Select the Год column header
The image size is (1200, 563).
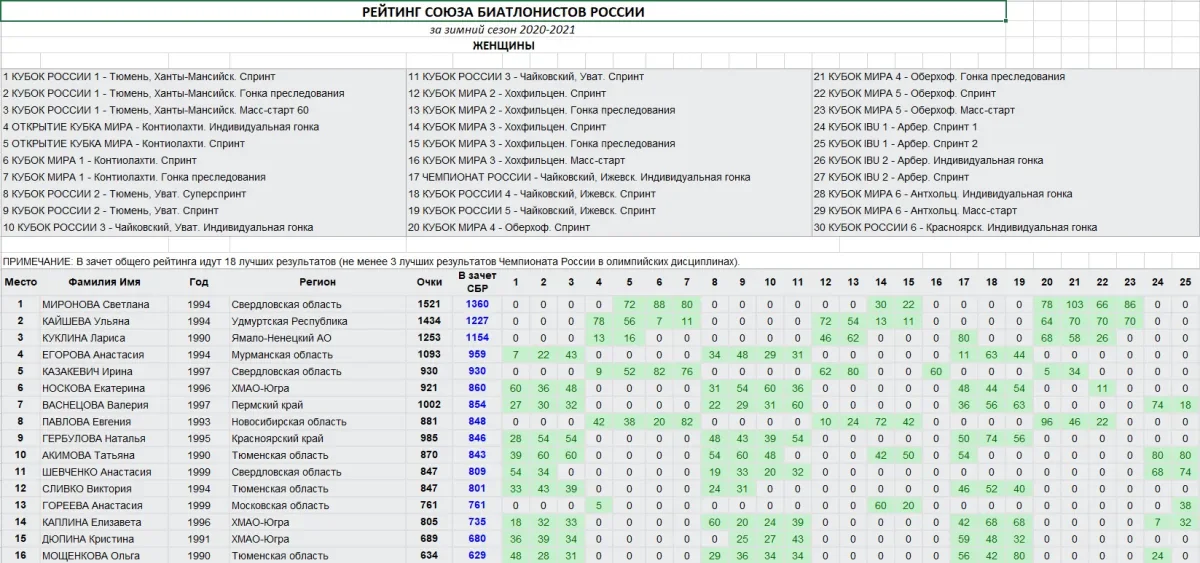pos(199,282)
